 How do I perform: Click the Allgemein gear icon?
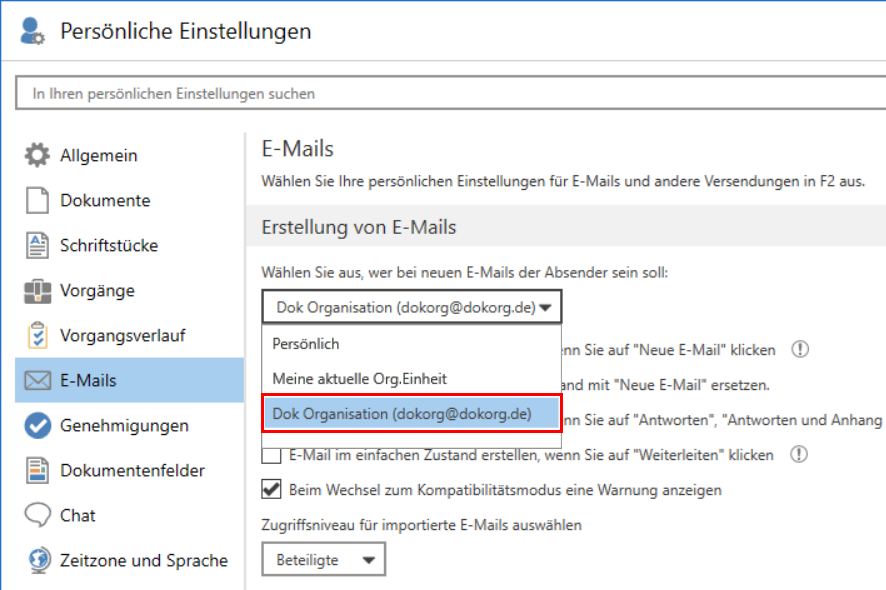37,155
